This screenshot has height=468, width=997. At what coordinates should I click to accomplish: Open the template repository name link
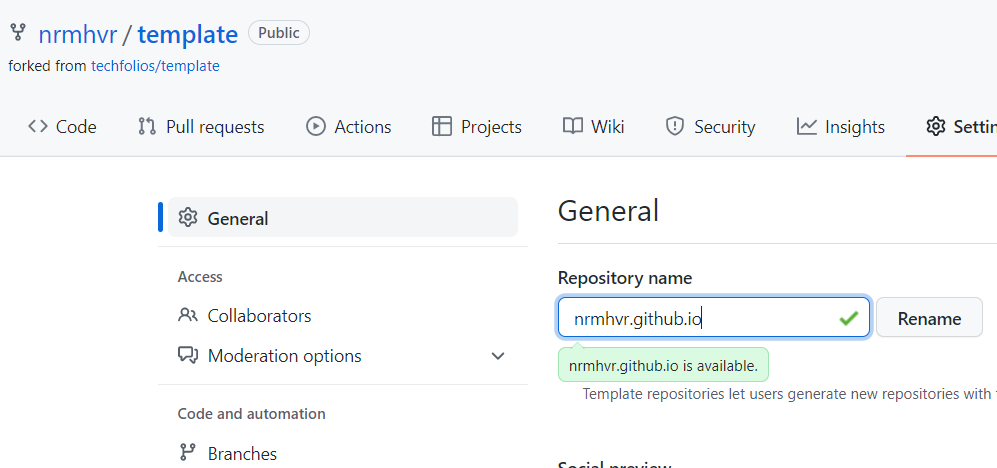(188, 34)
